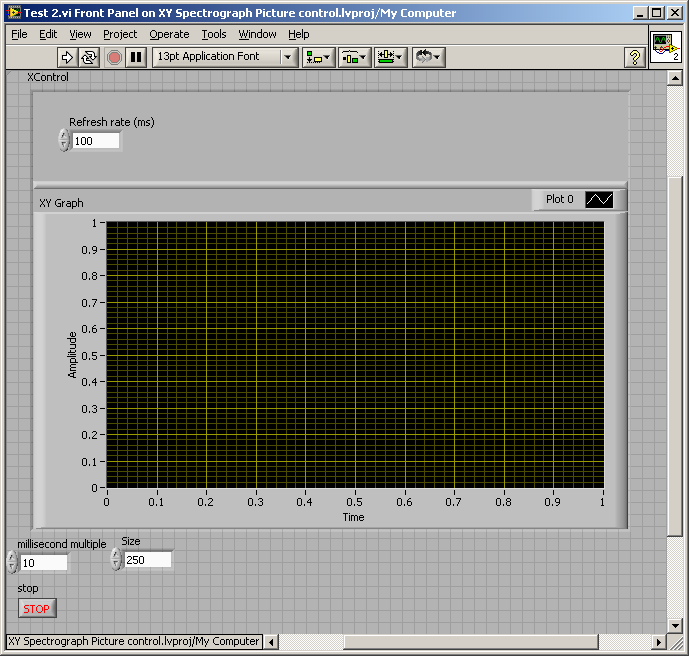The image size is (689, 656).
Task: Open the Help menu
Action: point(299,34)
